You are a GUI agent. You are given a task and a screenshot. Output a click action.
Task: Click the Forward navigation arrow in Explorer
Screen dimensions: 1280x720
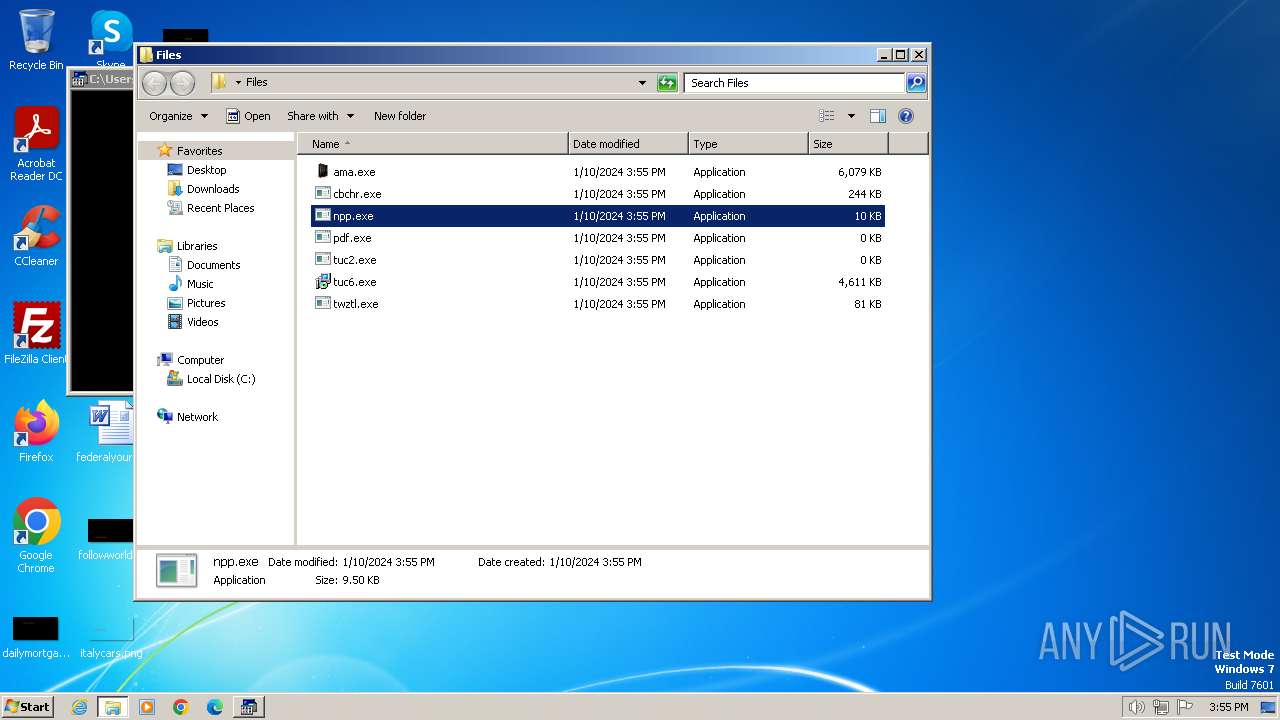pyautogui.click(x=182, y=83)
